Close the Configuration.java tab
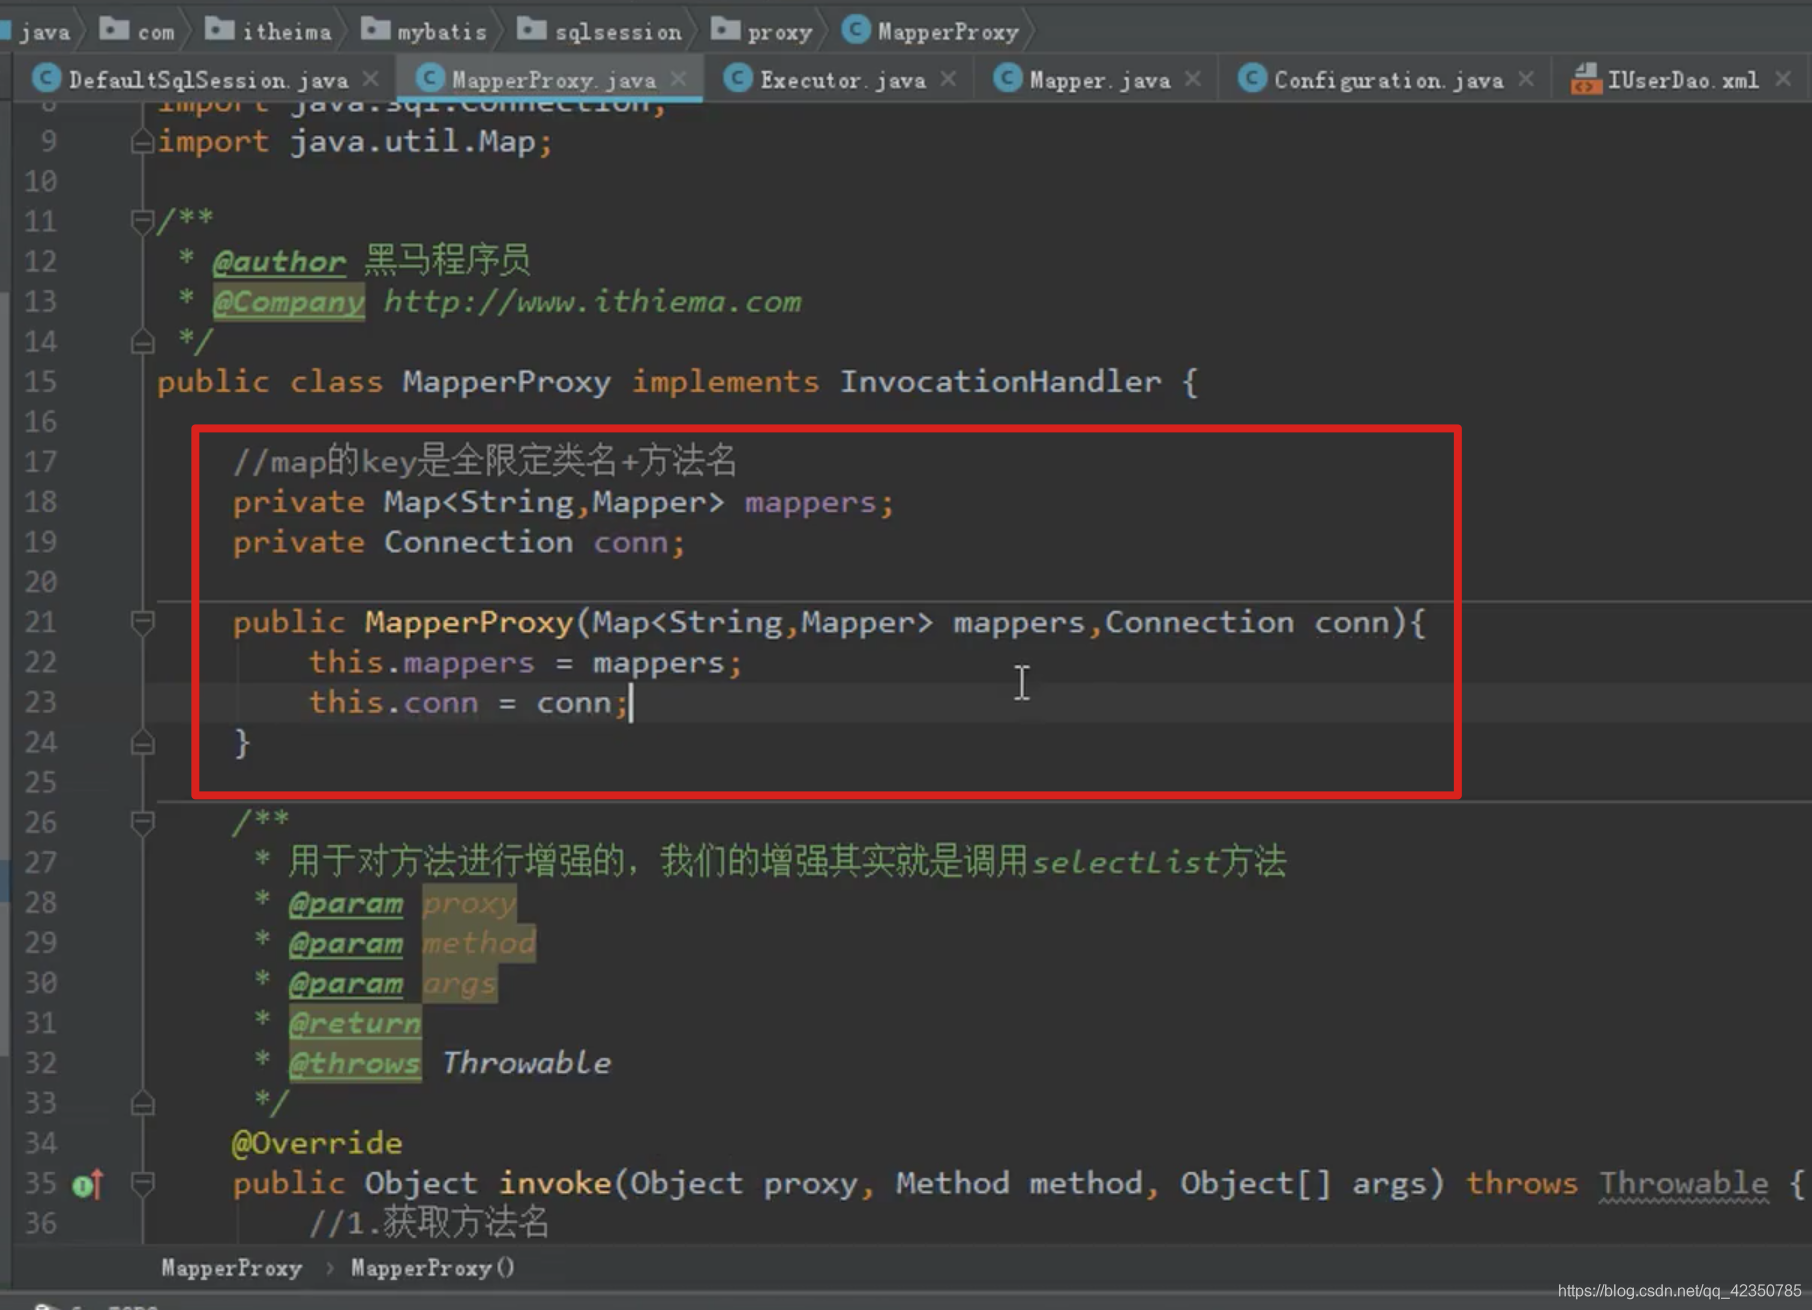This screenshot has width=1812, height=1310. 1526,79
